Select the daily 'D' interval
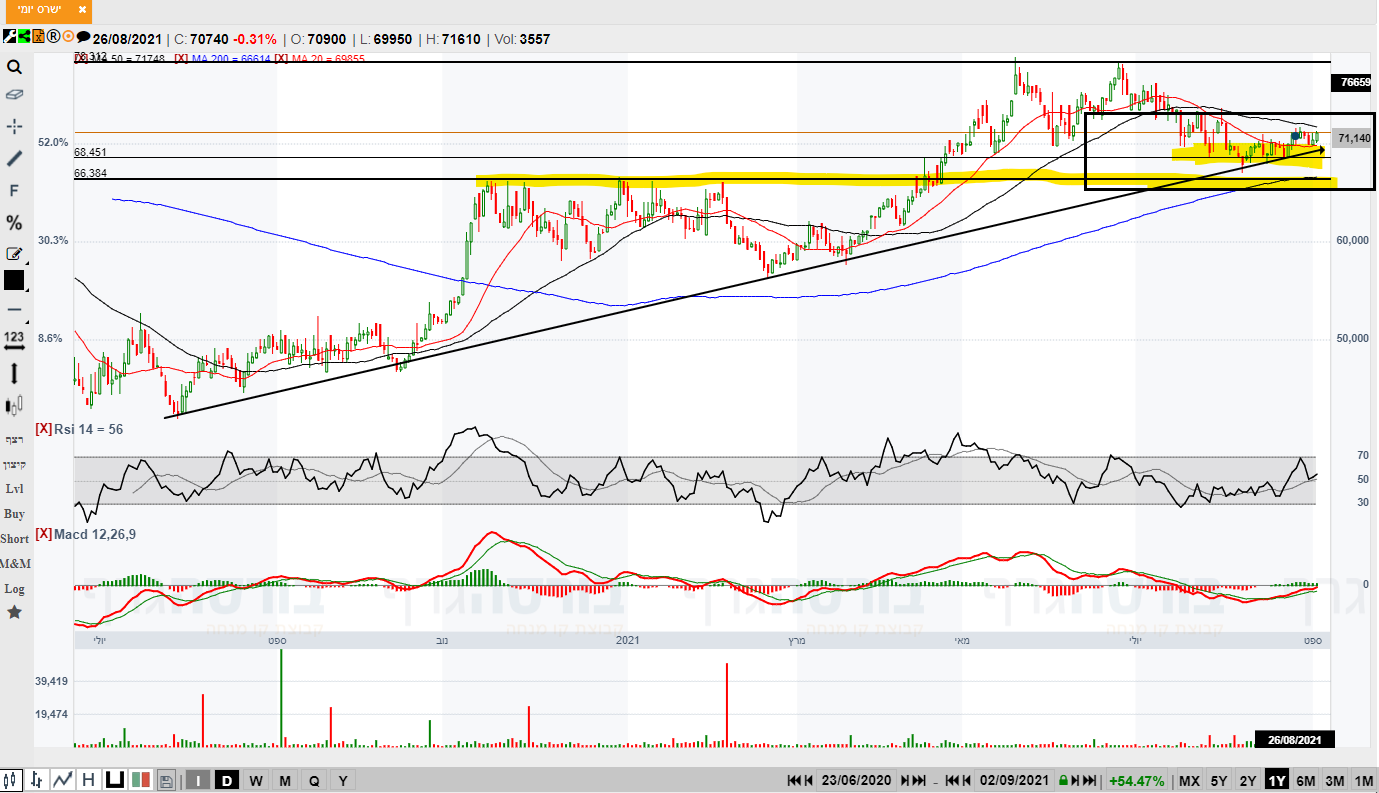 (x=227, y=780)
